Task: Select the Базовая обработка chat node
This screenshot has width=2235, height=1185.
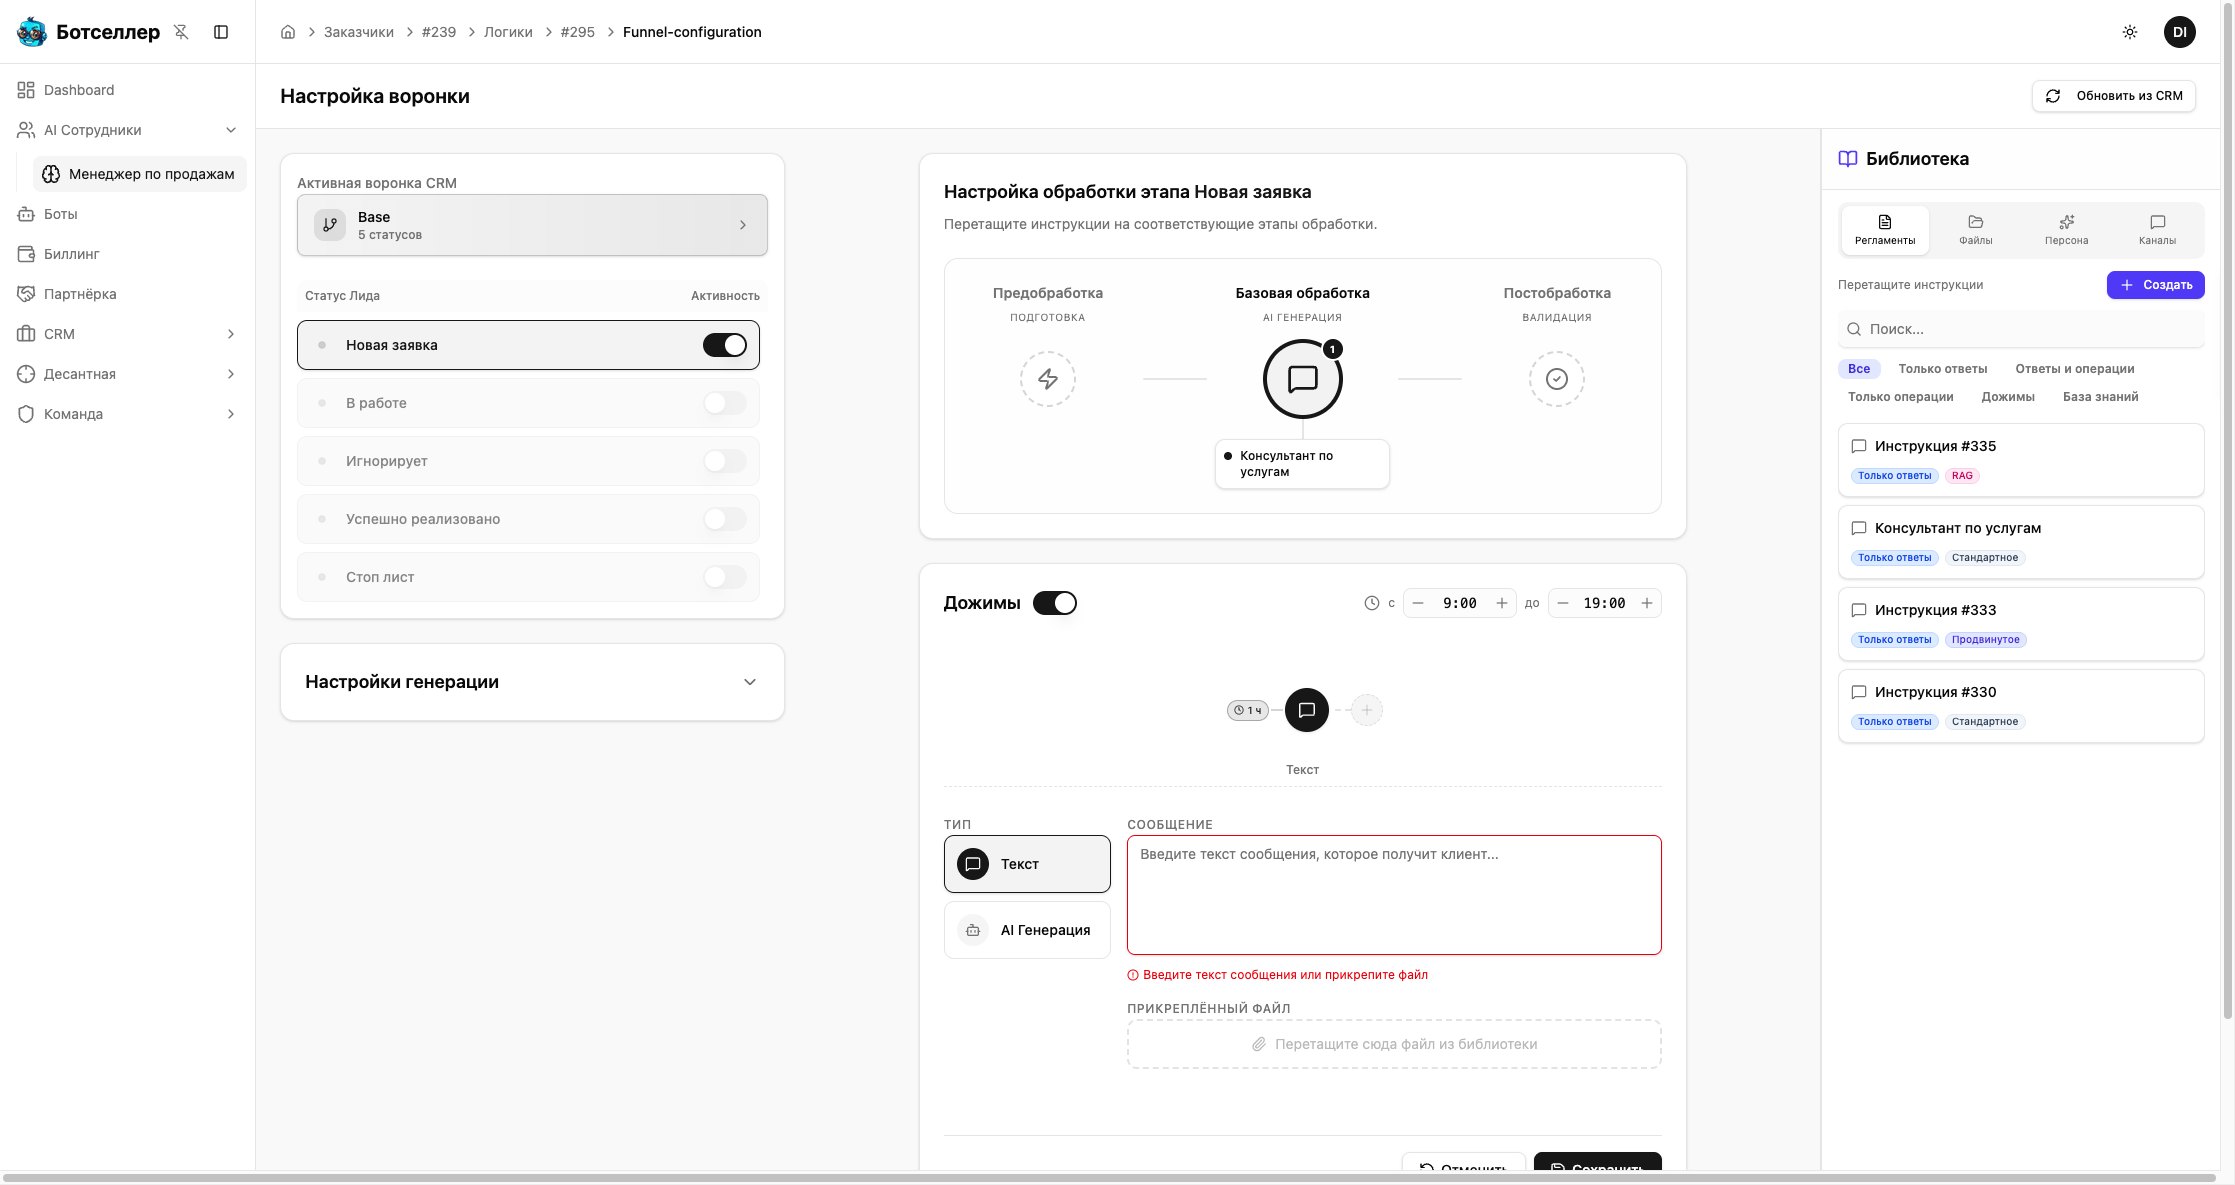Action: pyautogui.click(x=1302, y=379)
